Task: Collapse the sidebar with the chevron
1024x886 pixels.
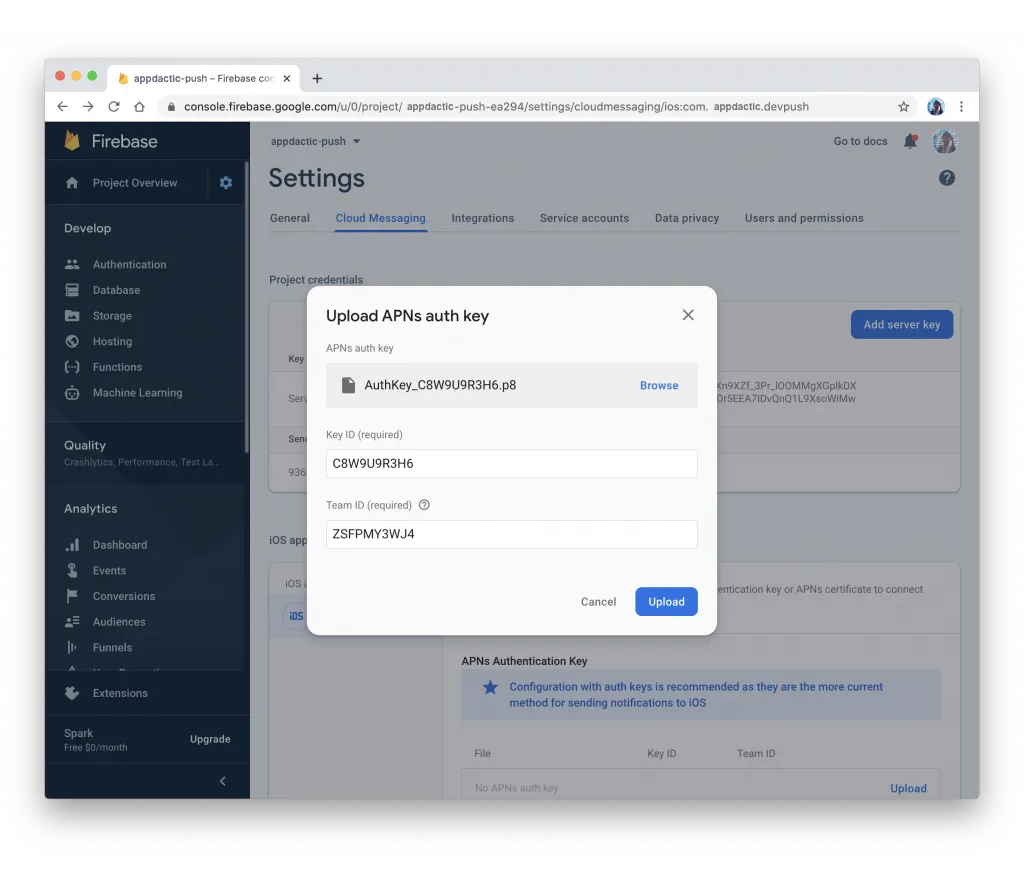Action: (222, 781)
